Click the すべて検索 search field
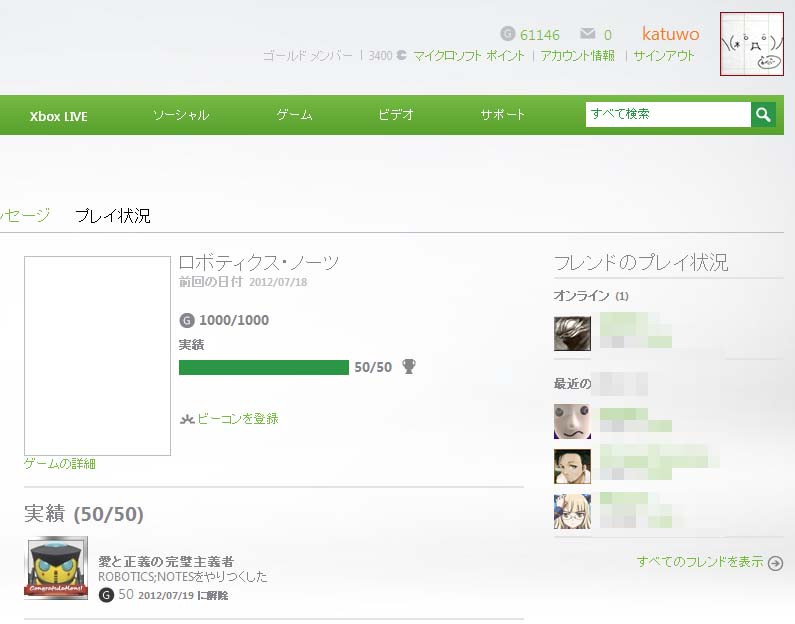Viewport: 795px width, 624px height. [668, 115]
